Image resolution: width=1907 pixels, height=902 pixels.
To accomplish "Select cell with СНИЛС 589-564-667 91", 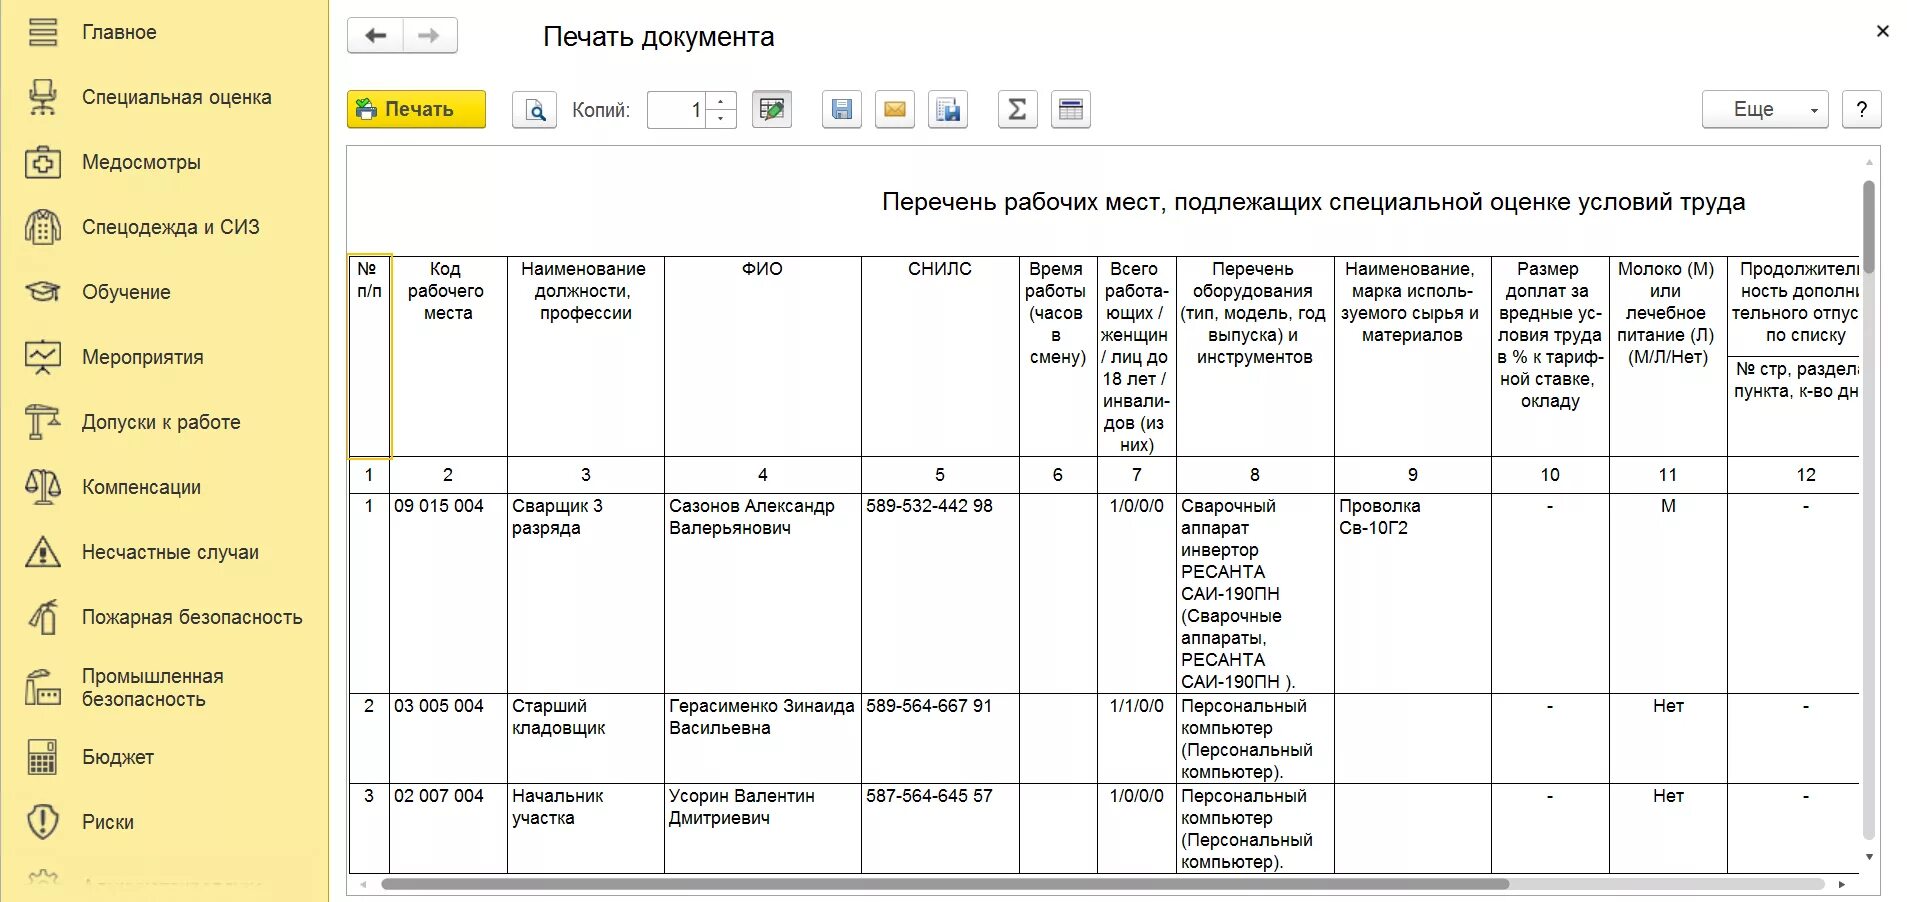I will pyautogui.click(x=940, y=738).
